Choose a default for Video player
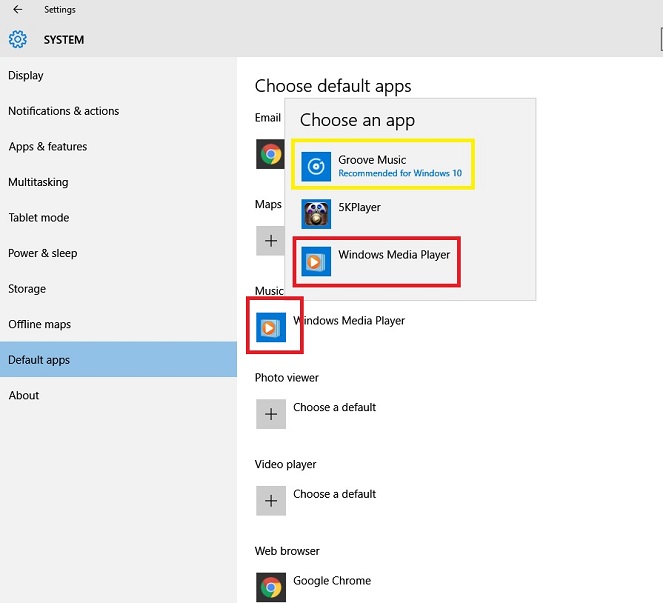This screenshot has width=663, height=603. 334,494
